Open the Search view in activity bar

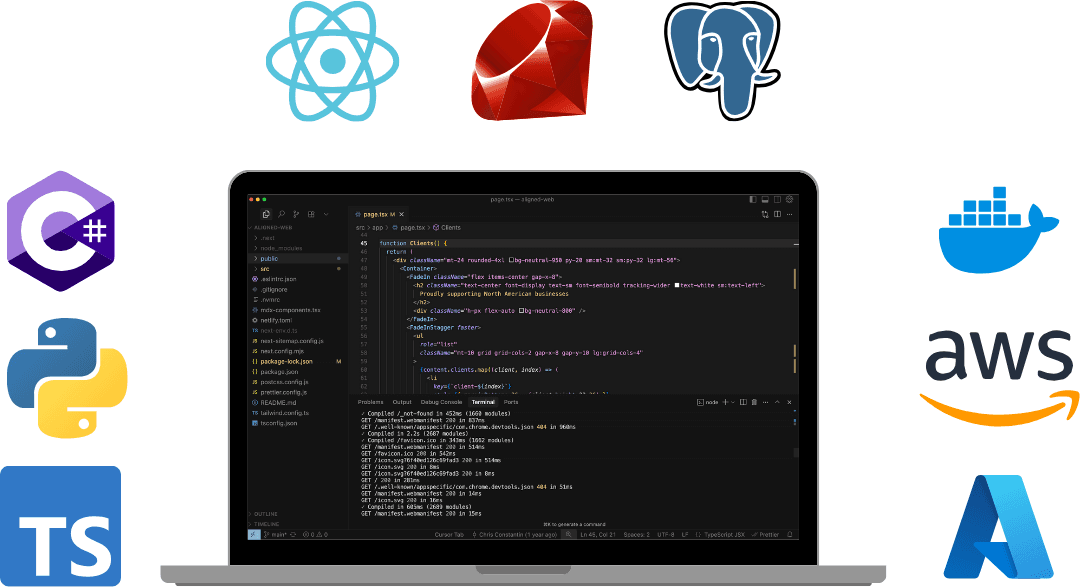click(282, 214)
